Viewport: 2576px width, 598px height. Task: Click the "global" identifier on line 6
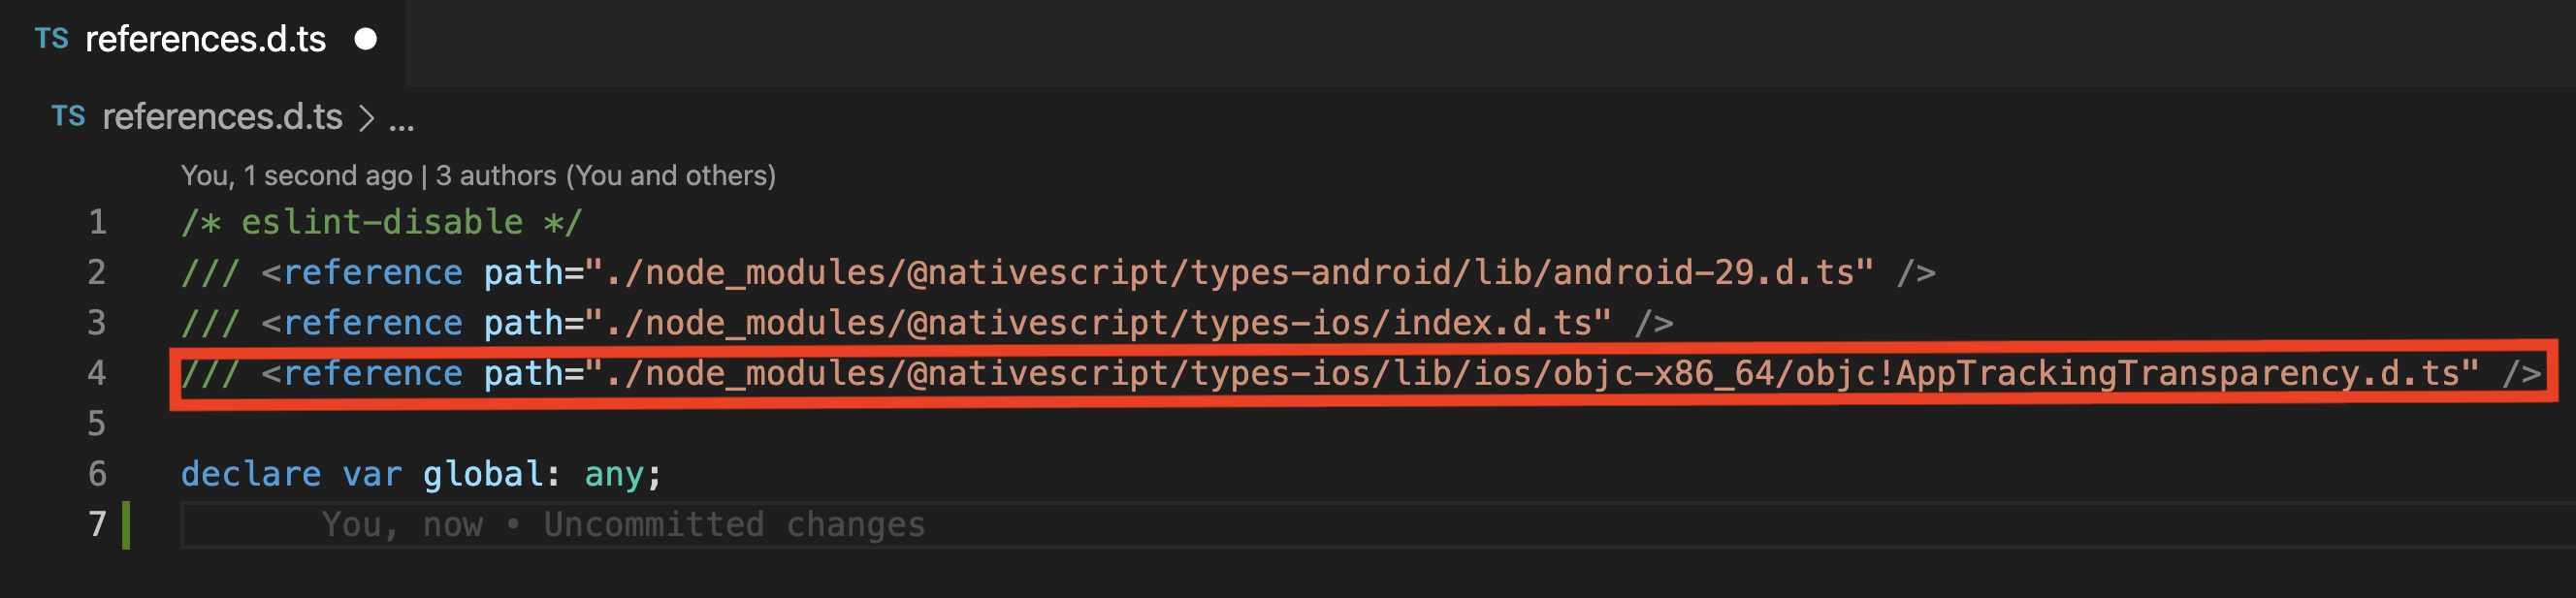click(x=483, y=474)
